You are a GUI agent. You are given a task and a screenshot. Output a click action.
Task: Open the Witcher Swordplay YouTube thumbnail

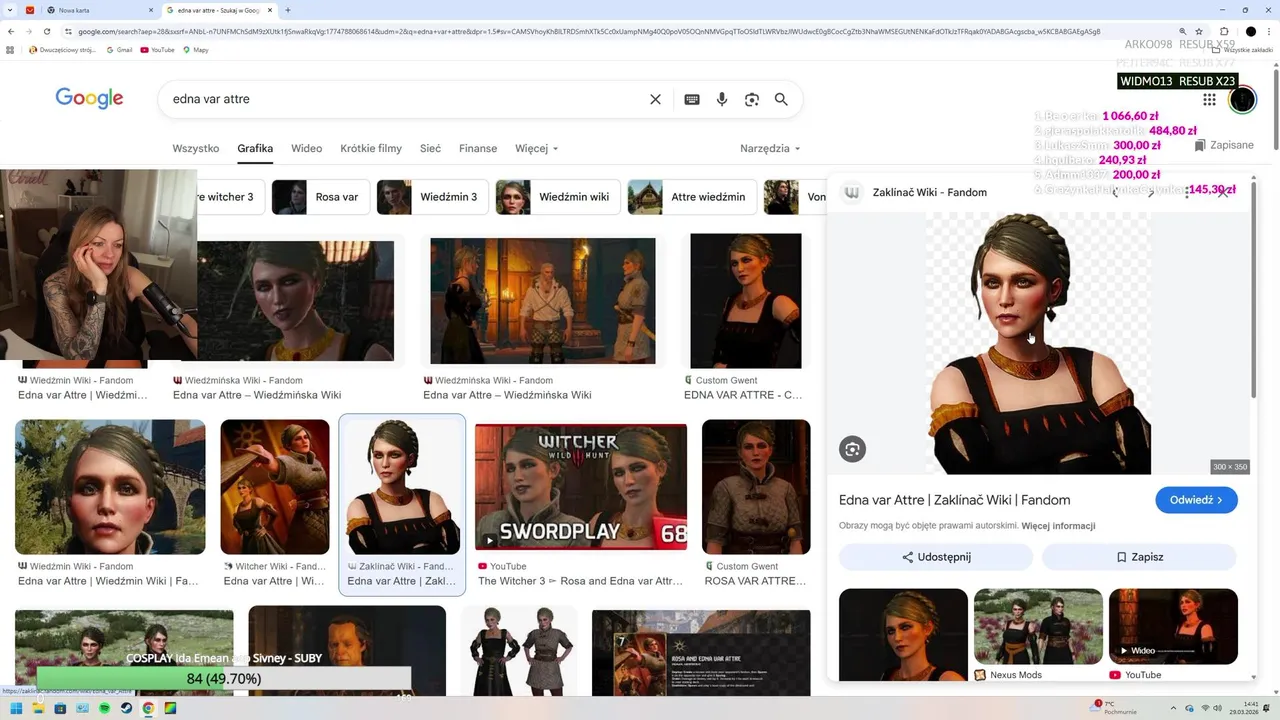[x=581, y=489]
